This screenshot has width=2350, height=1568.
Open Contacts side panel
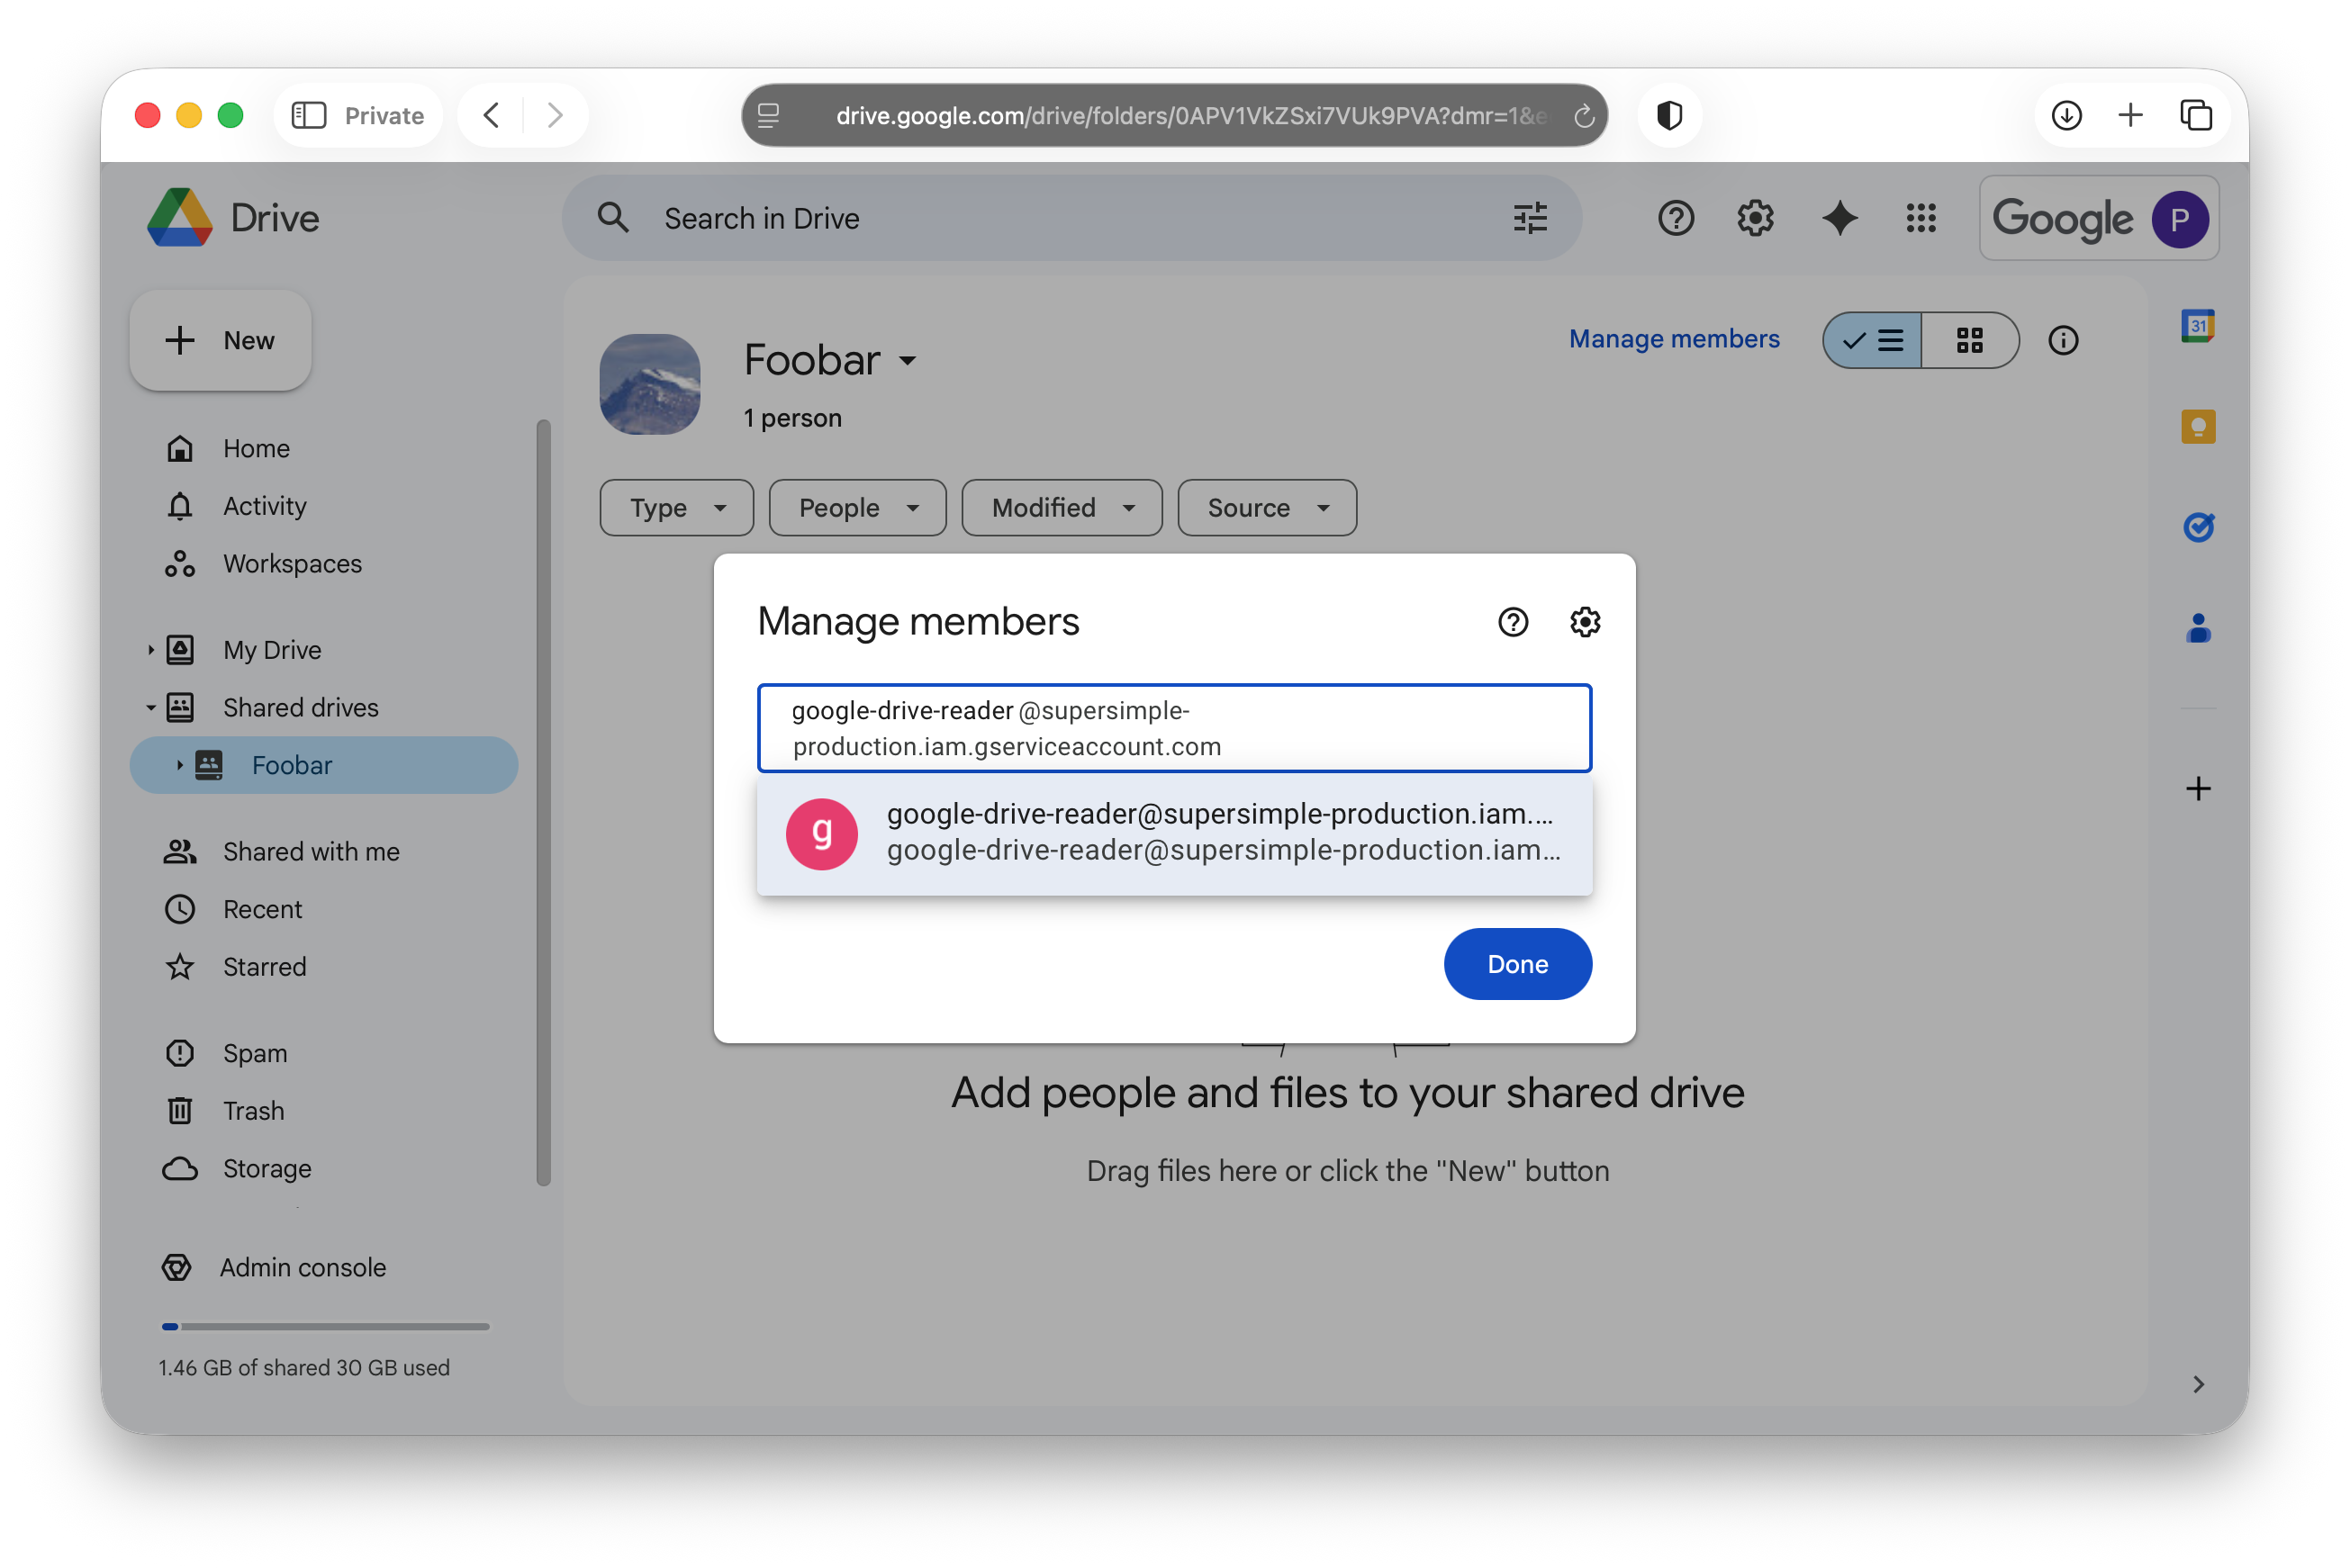pos(2197,628)
